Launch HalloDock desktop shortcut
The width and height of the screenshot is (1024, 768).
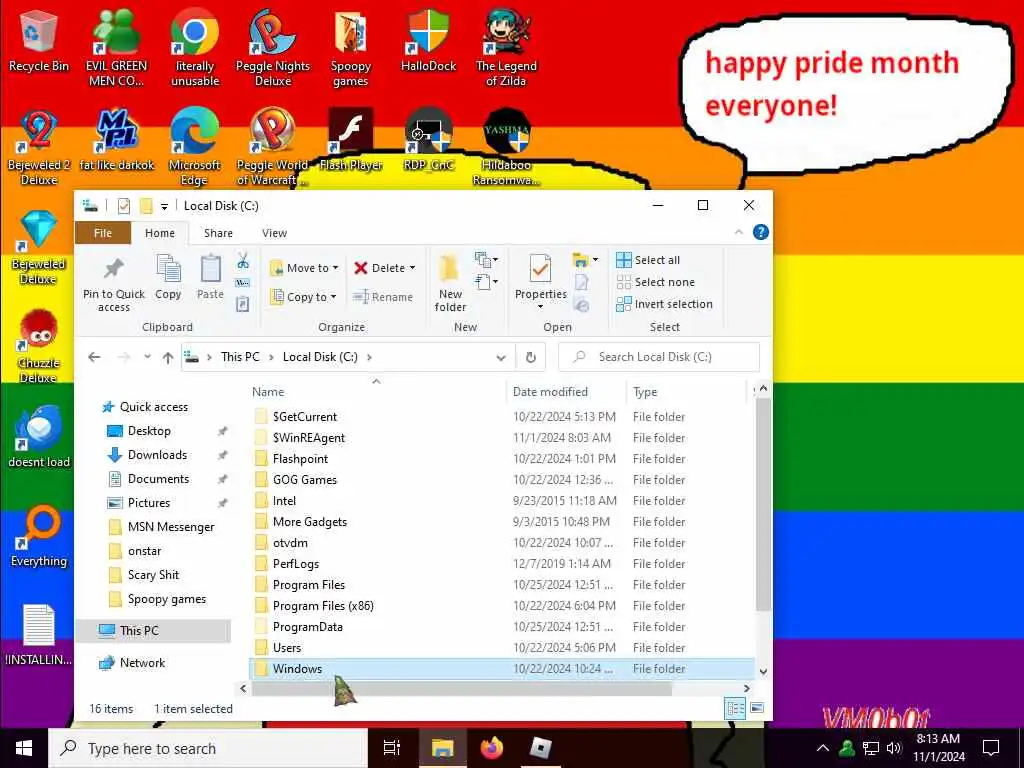tap(428, 42)
